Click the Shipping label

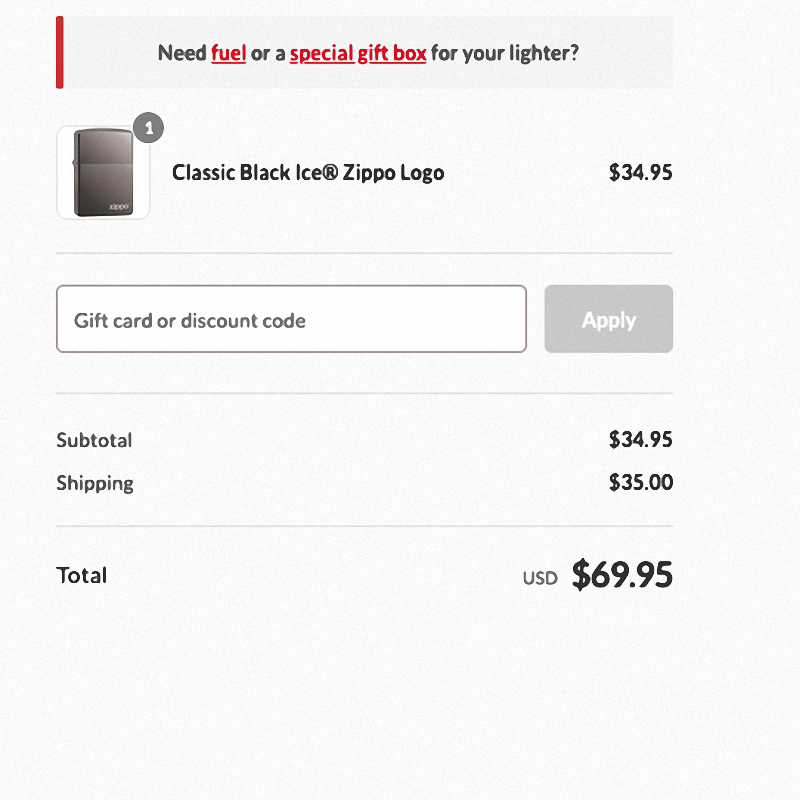[95, 484]
